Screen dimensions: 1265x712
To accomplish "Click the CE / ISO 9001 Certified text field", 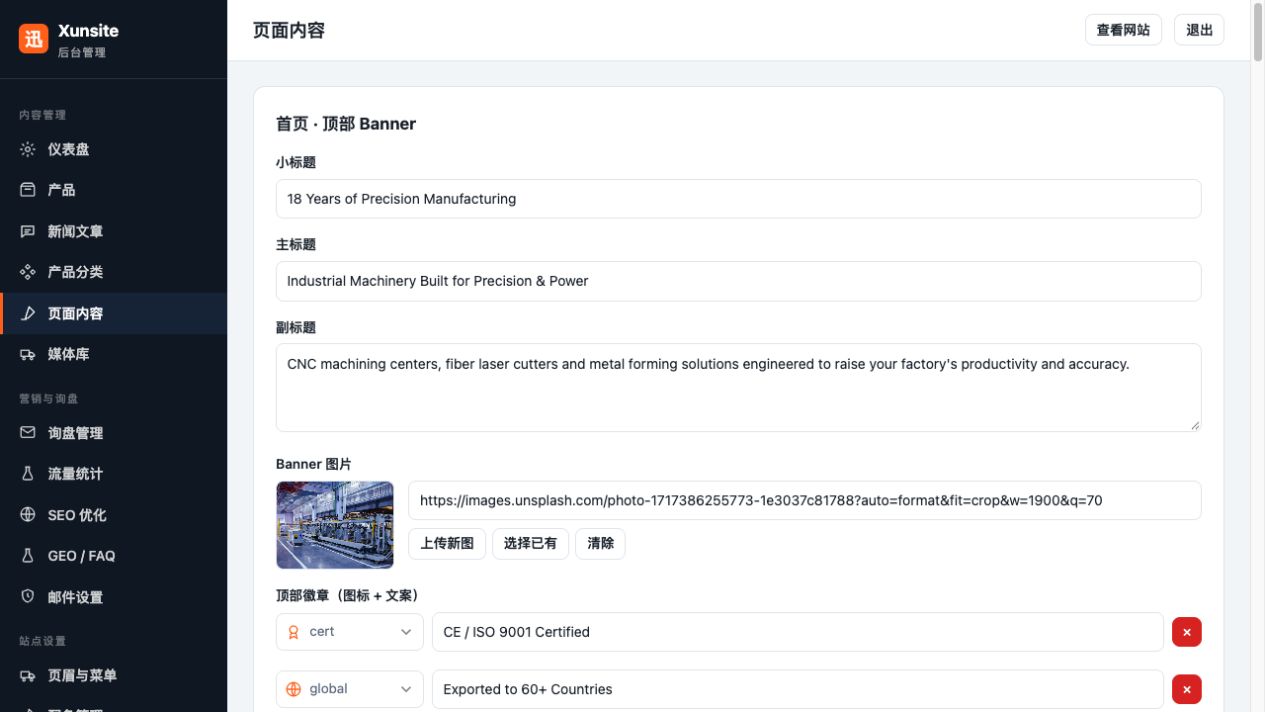I will coord(797,632).
